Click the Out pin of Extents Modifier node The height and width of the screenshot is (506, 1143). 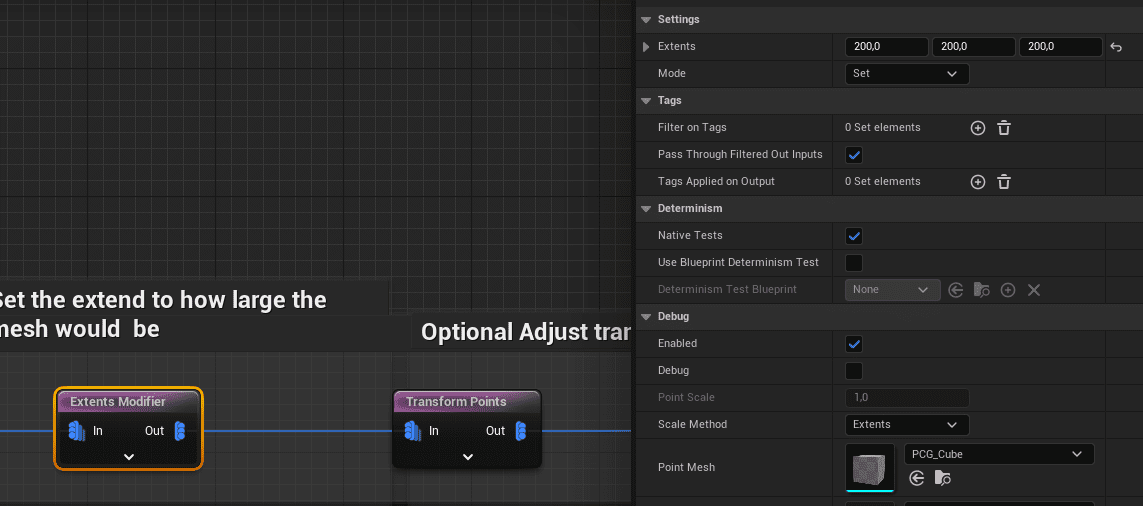tap(179, 431)
